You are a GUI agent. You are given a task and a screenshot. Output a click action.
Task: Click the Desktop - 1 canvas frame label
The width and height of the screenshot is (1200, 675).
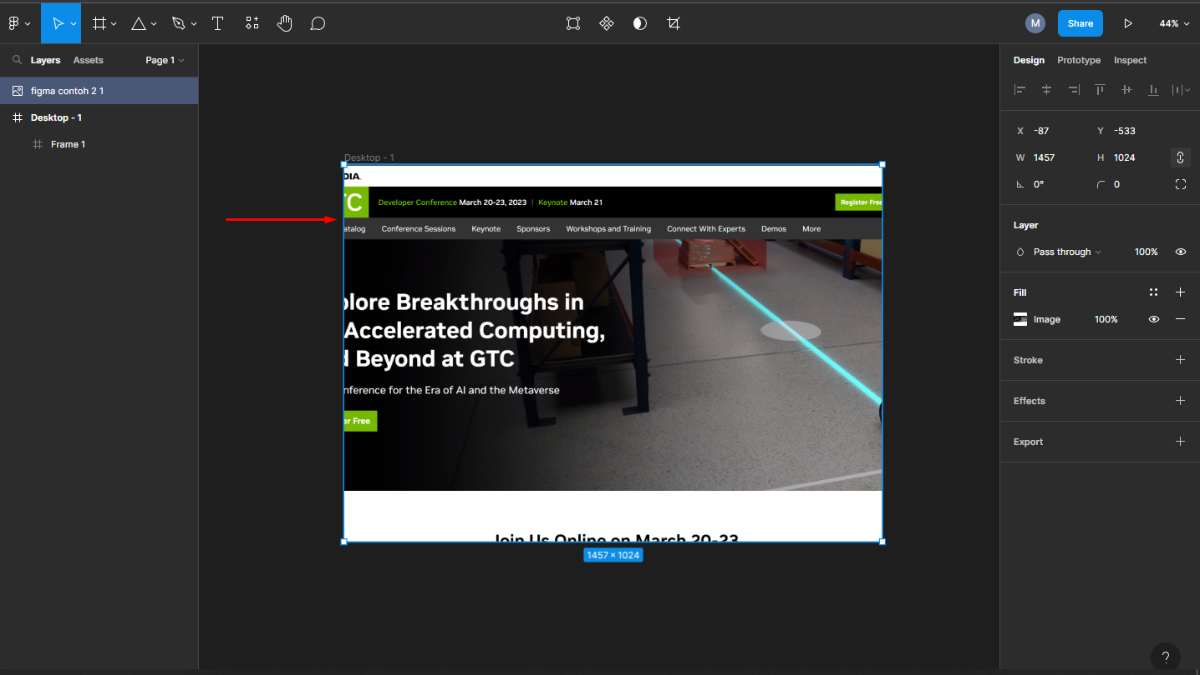[369, 158]
